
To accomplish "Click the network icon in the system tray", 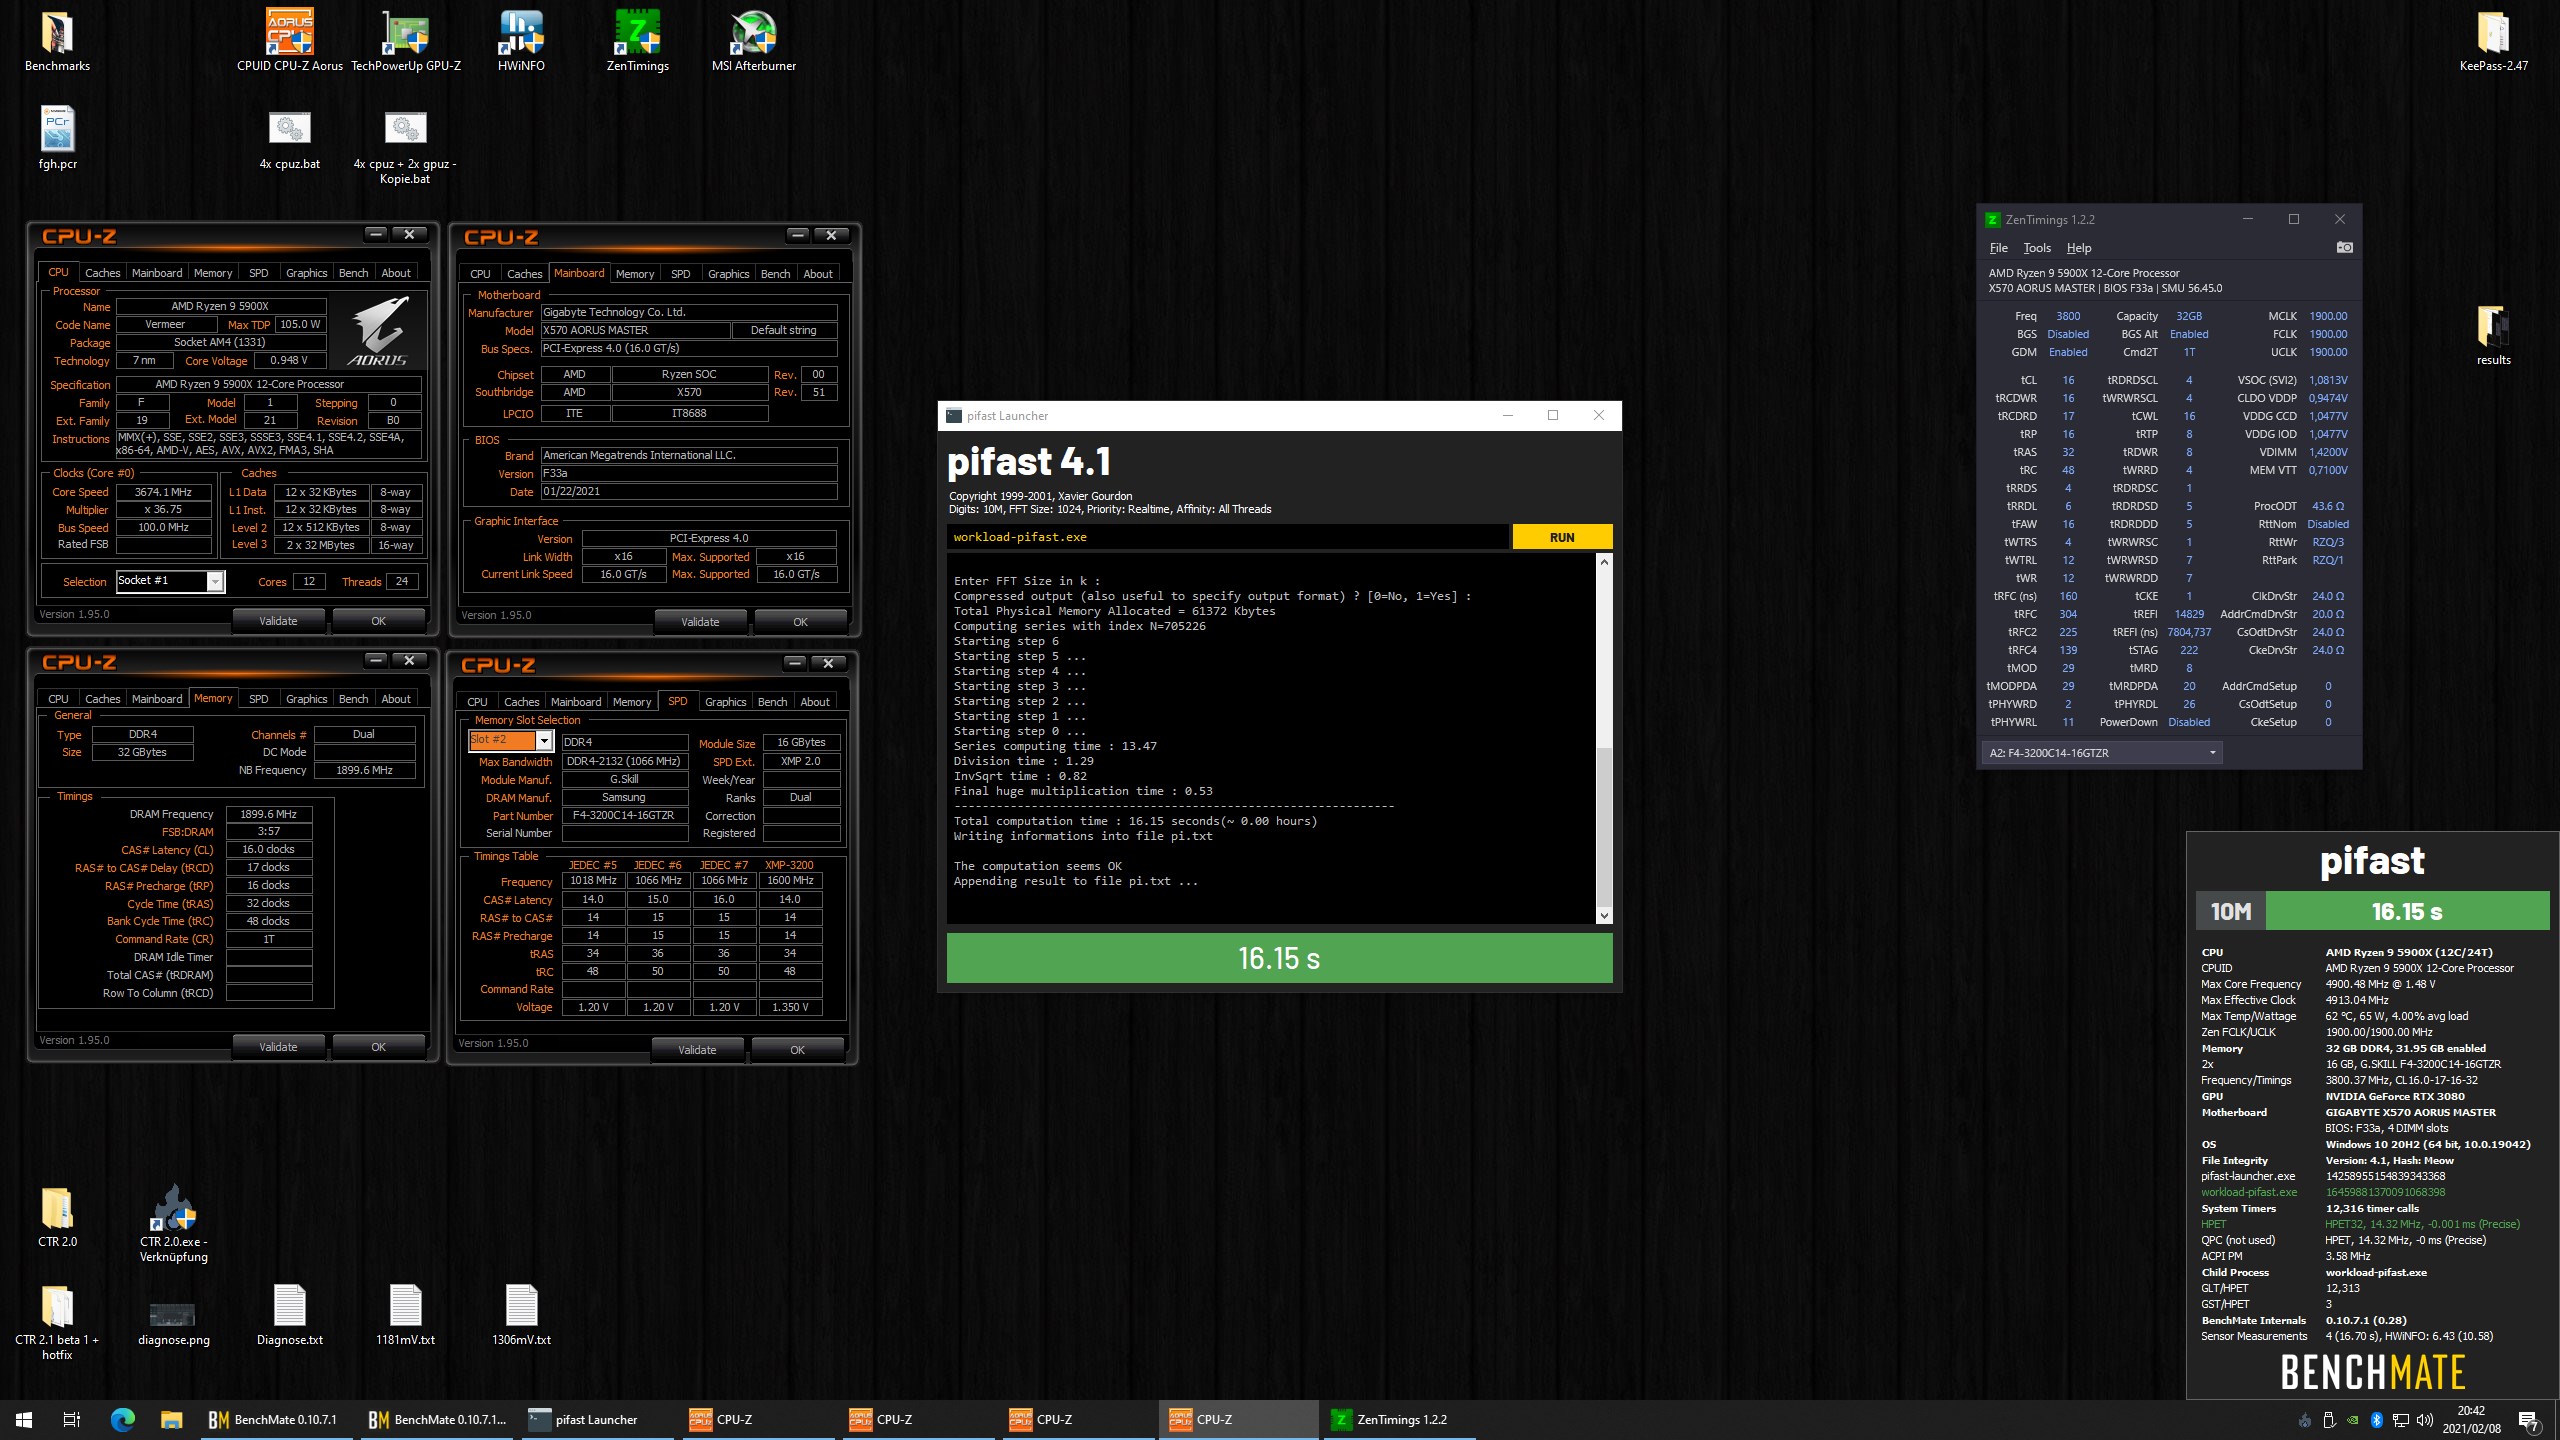I will (2400, 1420).
